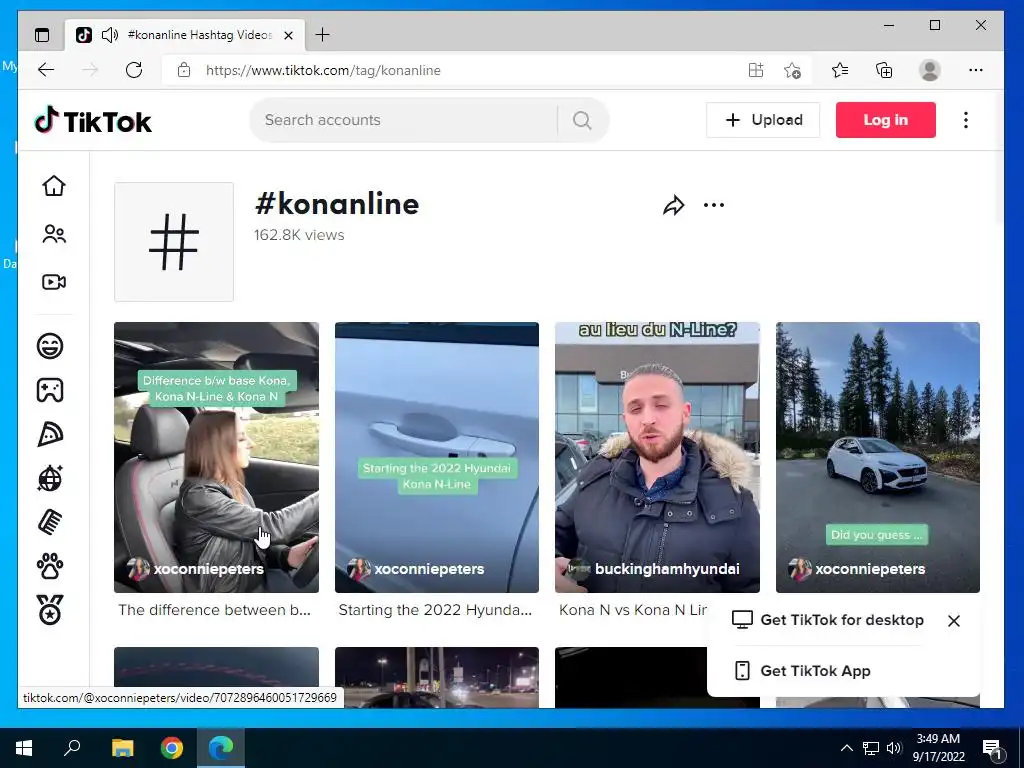Show hidden system tray icons
1024x768 pixels.
(846, 748)
